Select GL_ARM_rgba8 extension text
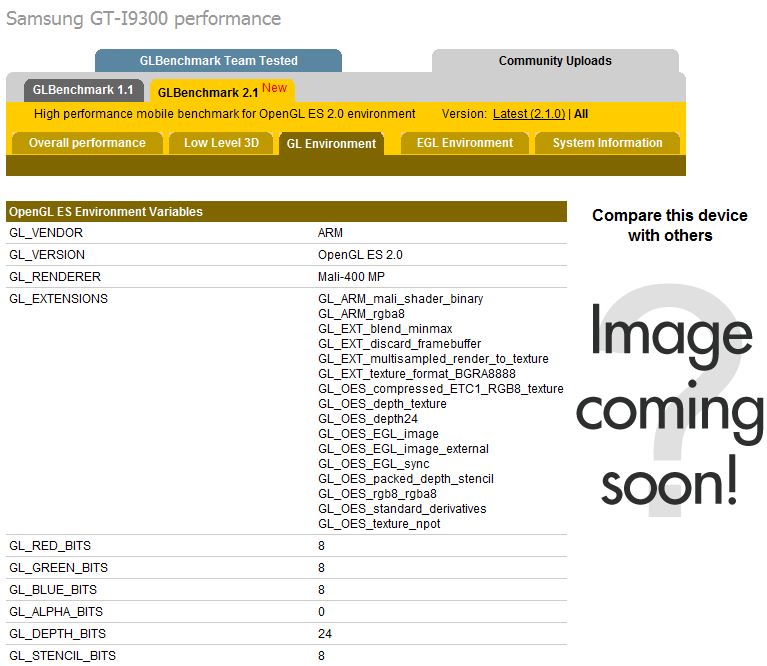 (361, 314)
